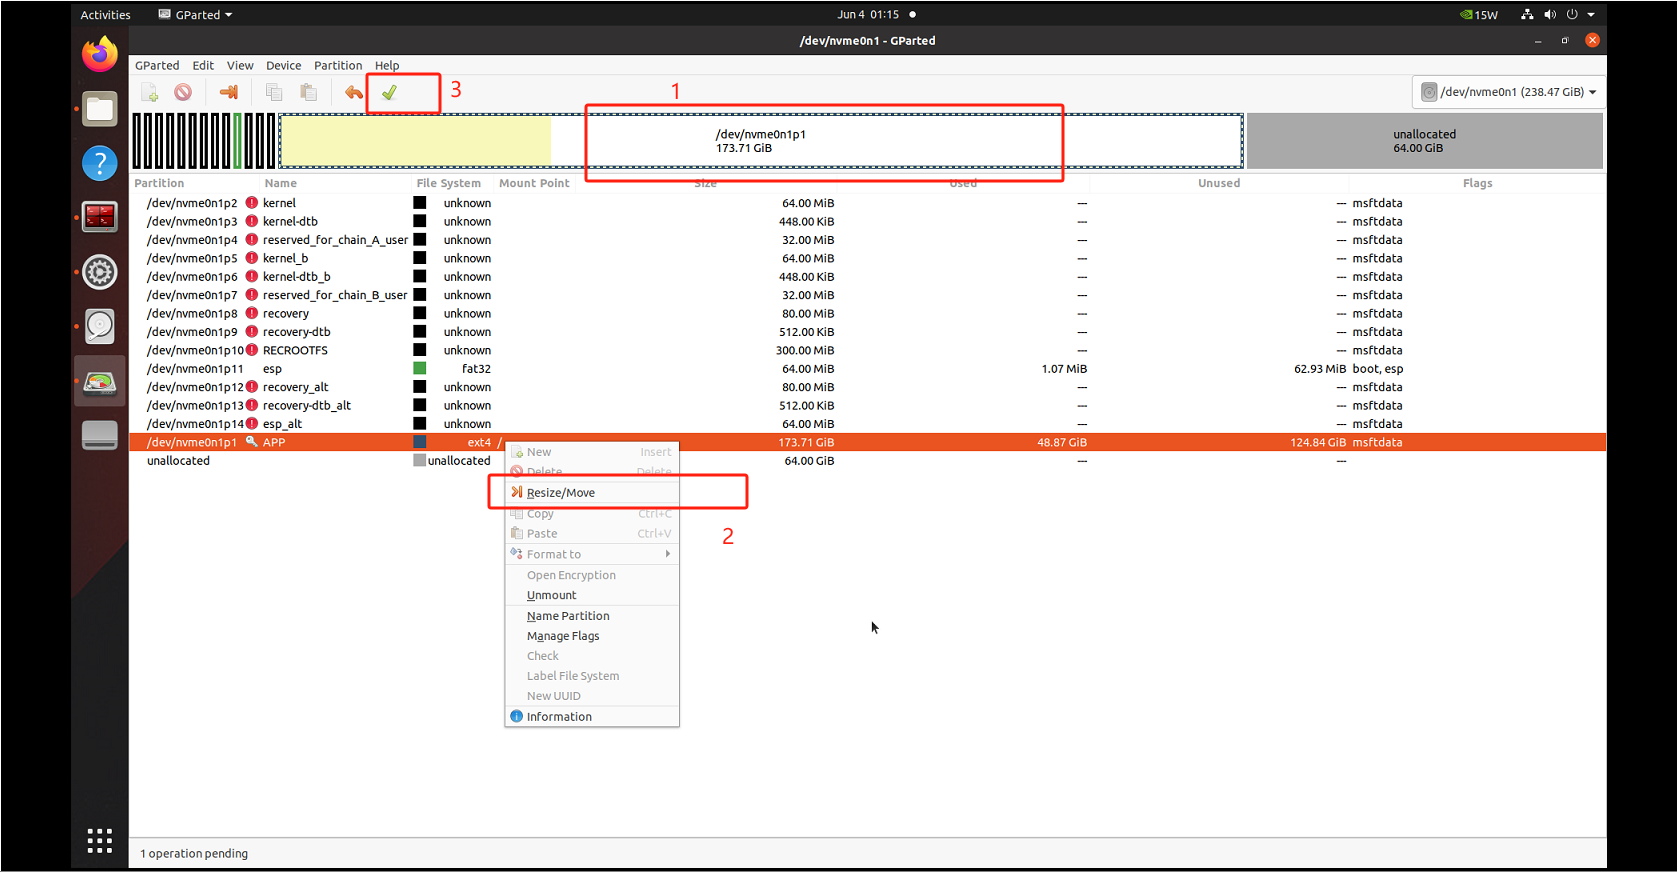Click the green fat32 color square

click(x=420, y=369)
